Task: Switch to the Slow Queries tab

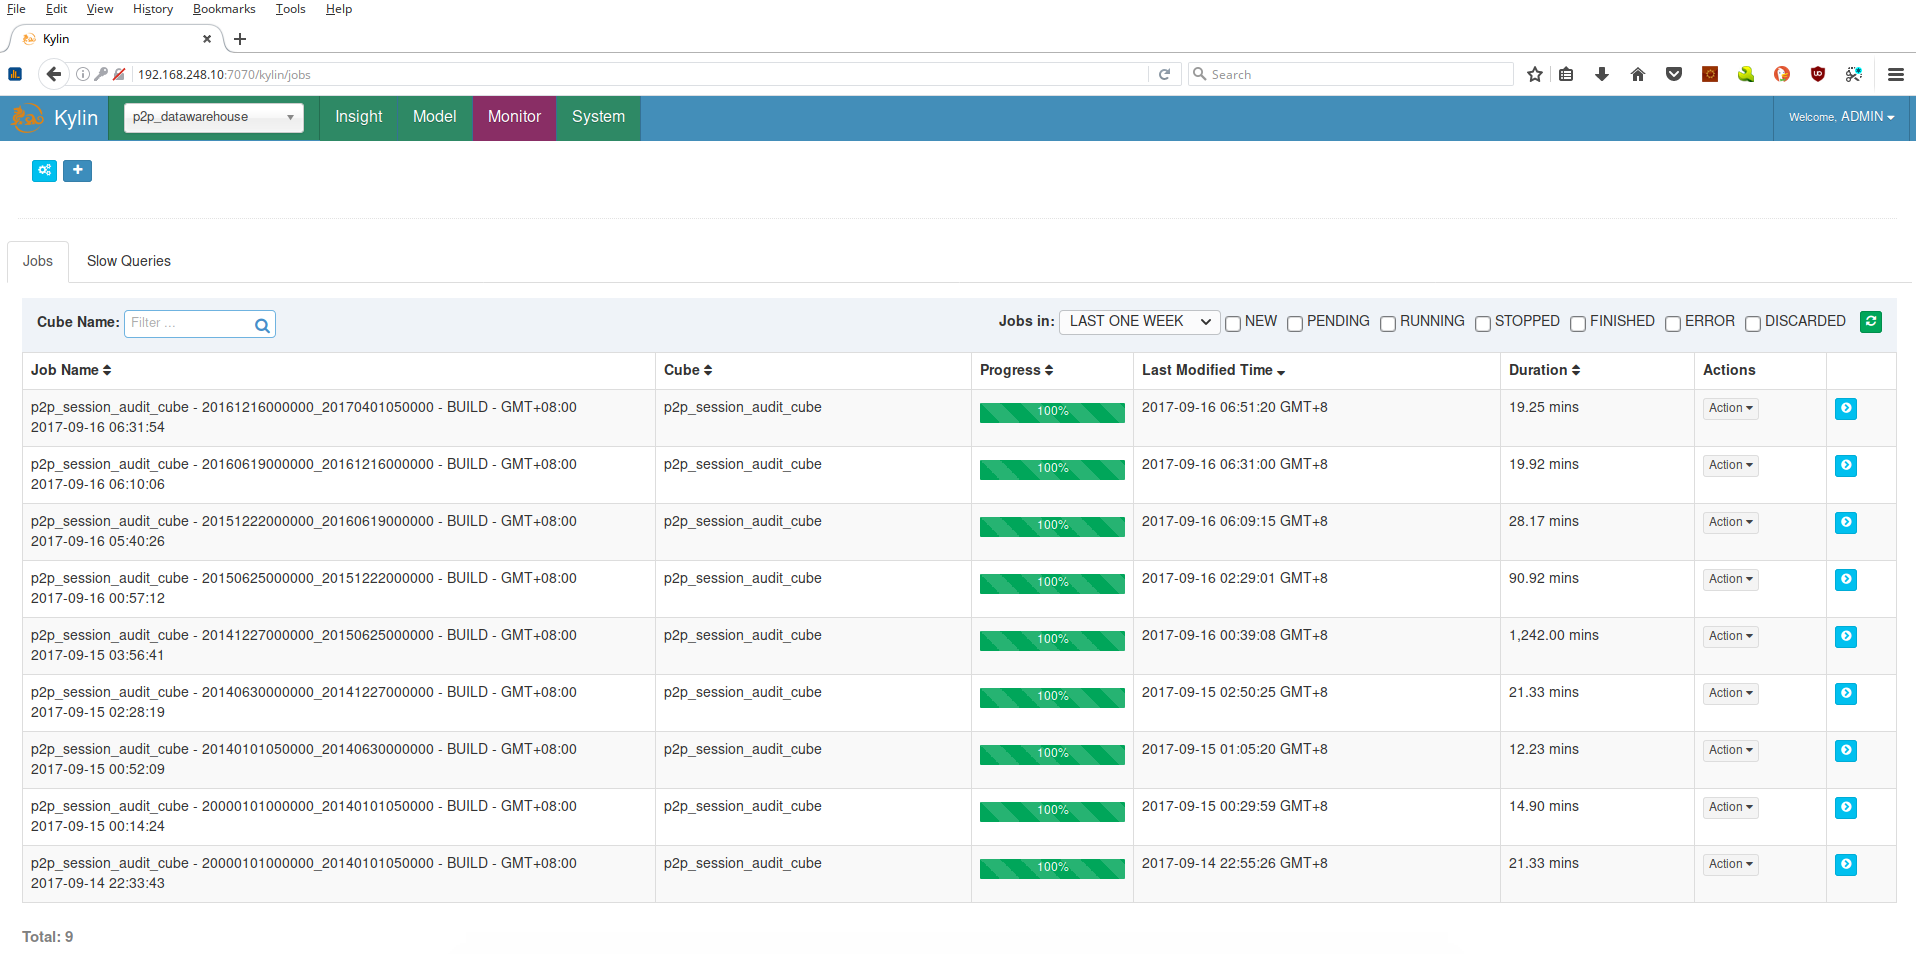Action: click(x=129, y=261)
